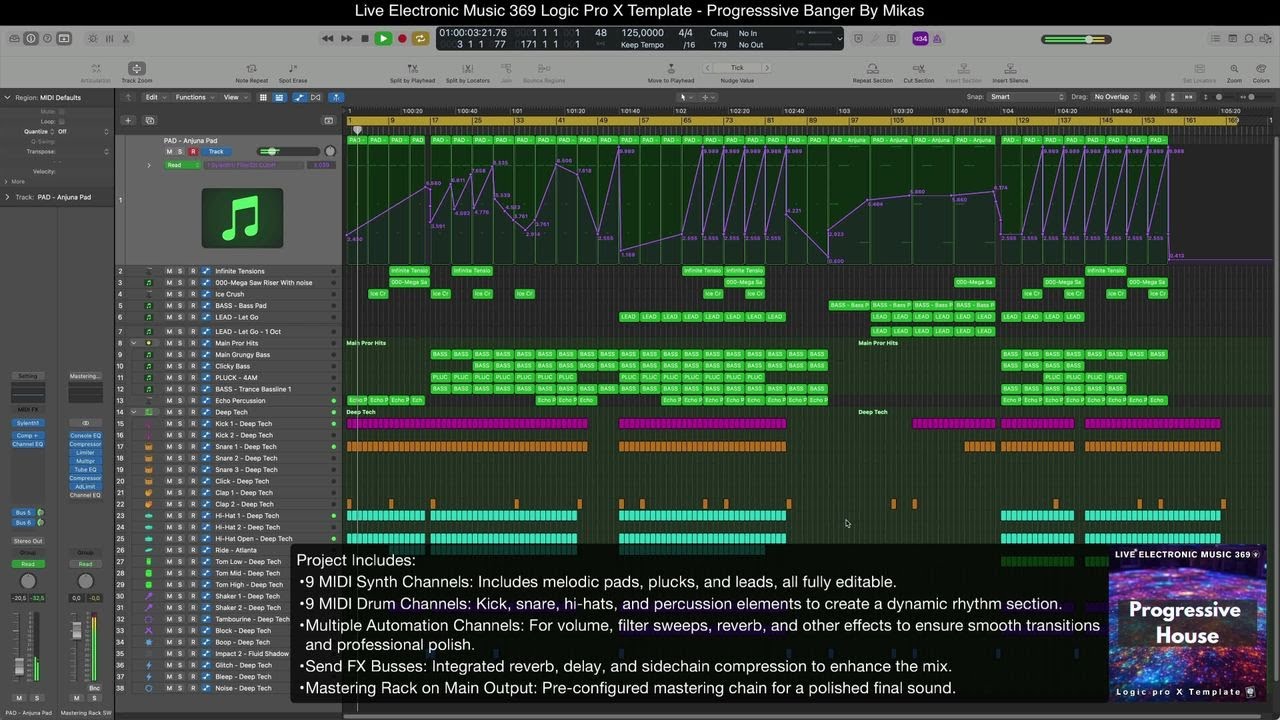Click the Setting button on channel strip
Image resolution: width=1280 pixels, height=720 pixels.
[28, 376]
